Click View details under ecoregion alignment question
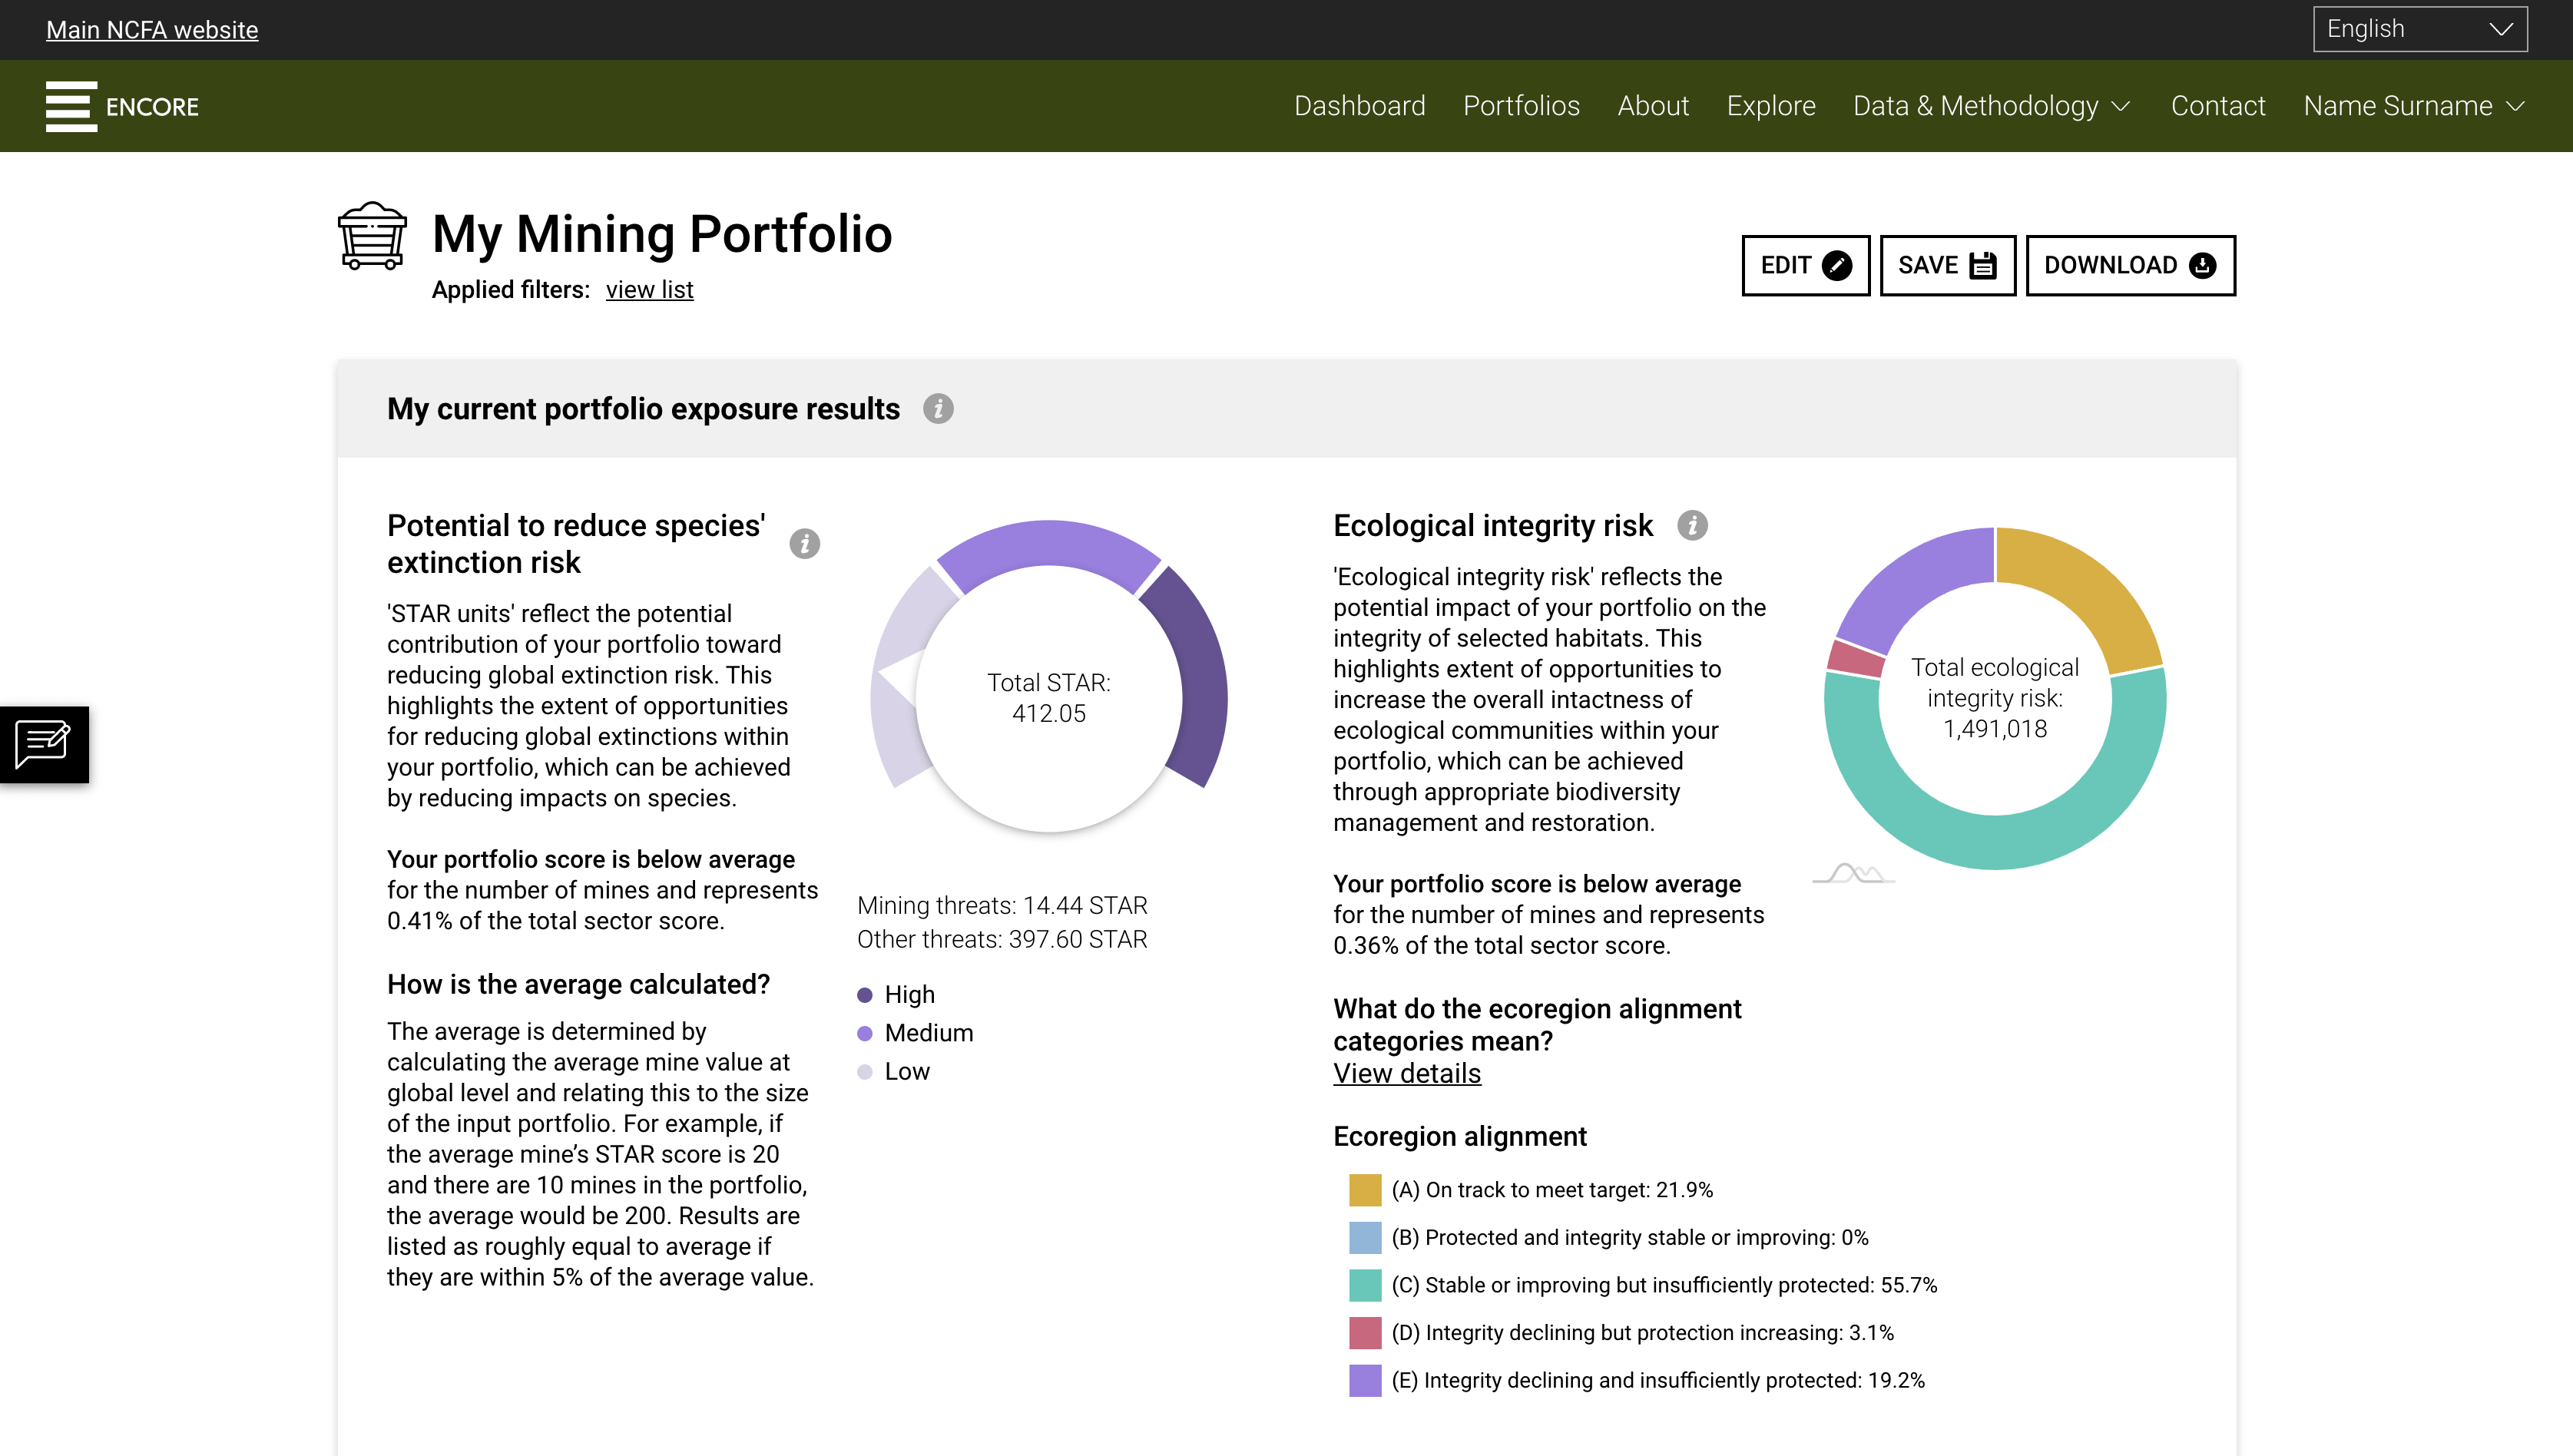 pos(1406,1073)
